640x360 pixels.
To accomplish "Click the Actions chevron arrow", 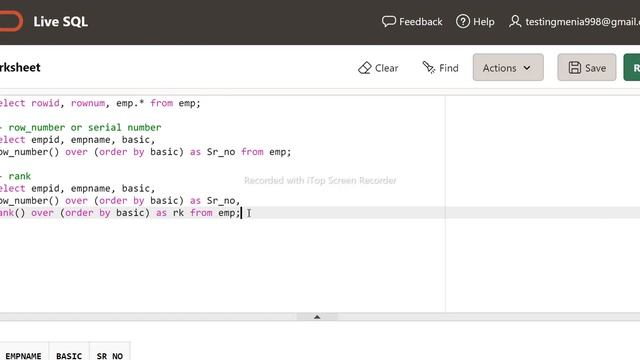I will pos(527,68).
